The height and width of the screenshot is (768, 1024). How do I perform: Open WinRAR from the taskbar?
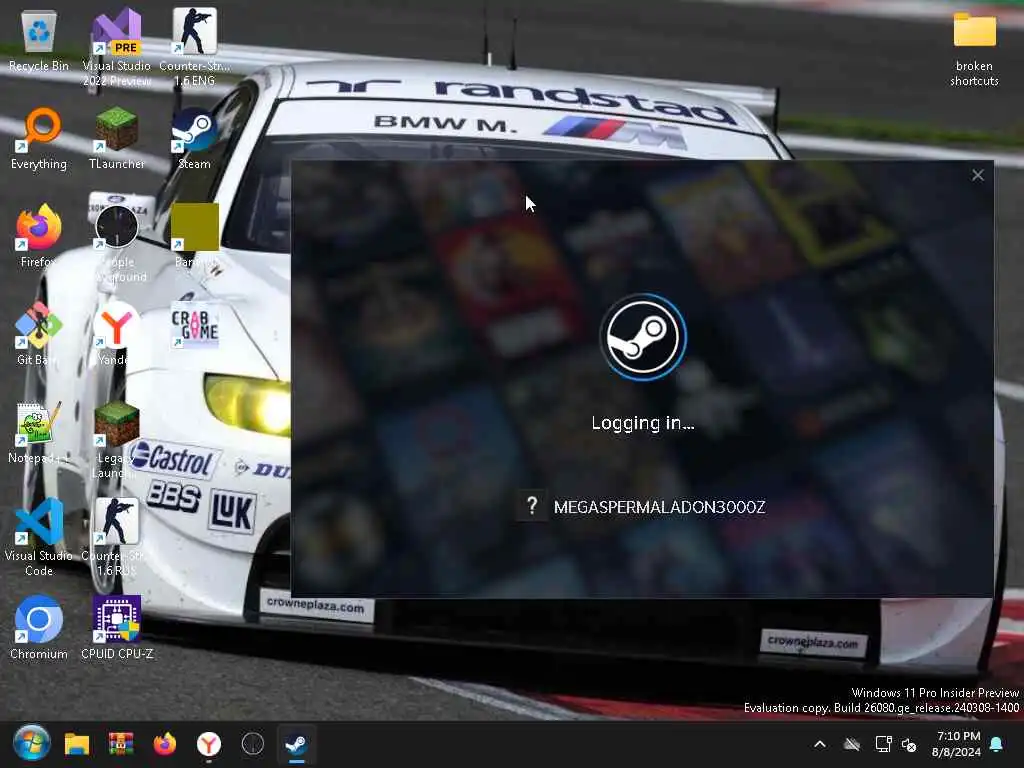click(x=121, y=744)
